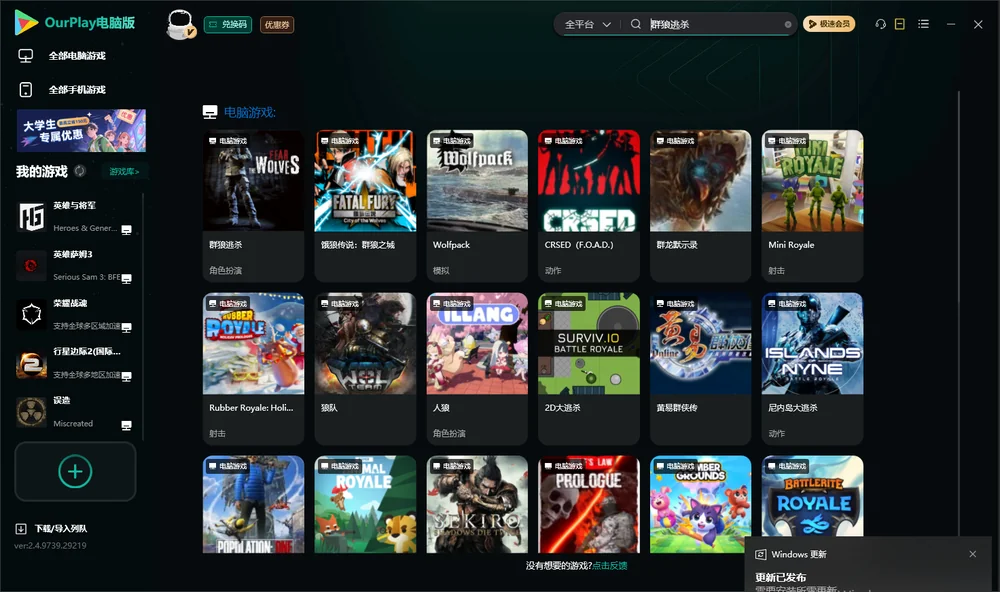1000x592 pixels.
Task: Open the Battlerite Royale game card
Action: pyautogui.click(x=812, y=496)
